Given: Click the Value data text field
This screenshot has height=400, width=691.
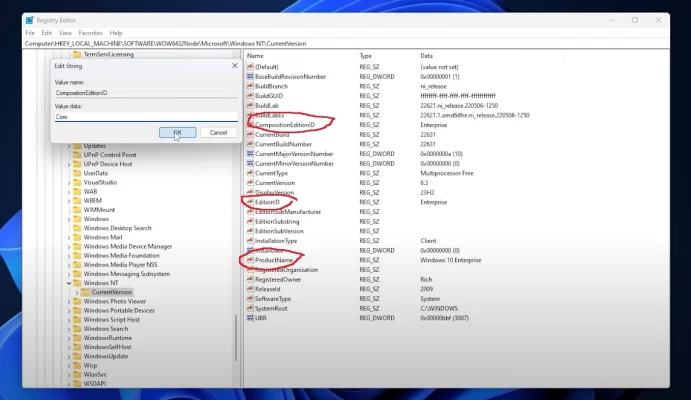Looking at the screenshot, I should pyautogui.click(x=145, y=117).
